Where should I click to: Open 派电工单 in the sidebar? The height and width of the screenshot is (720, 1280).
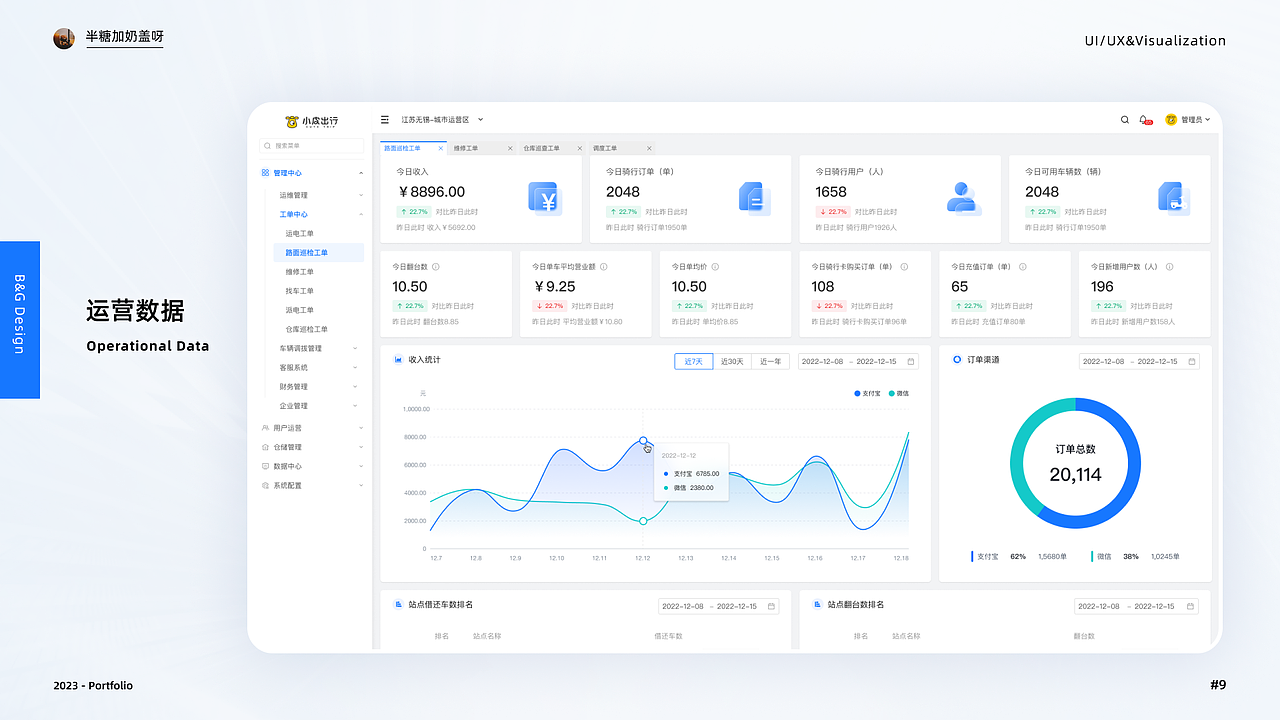tap(300, 310)
